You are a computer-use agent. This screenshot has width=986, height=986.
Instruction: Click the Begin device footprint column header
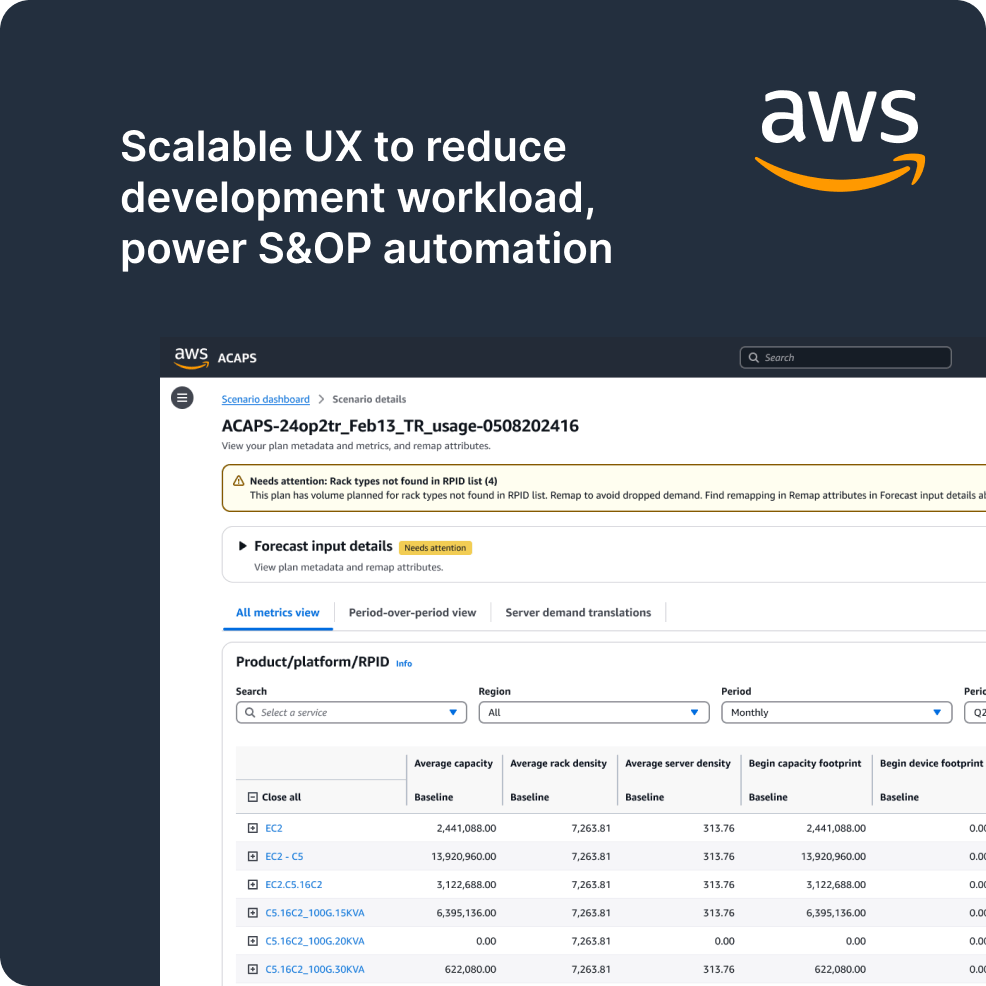click(931, 763)
